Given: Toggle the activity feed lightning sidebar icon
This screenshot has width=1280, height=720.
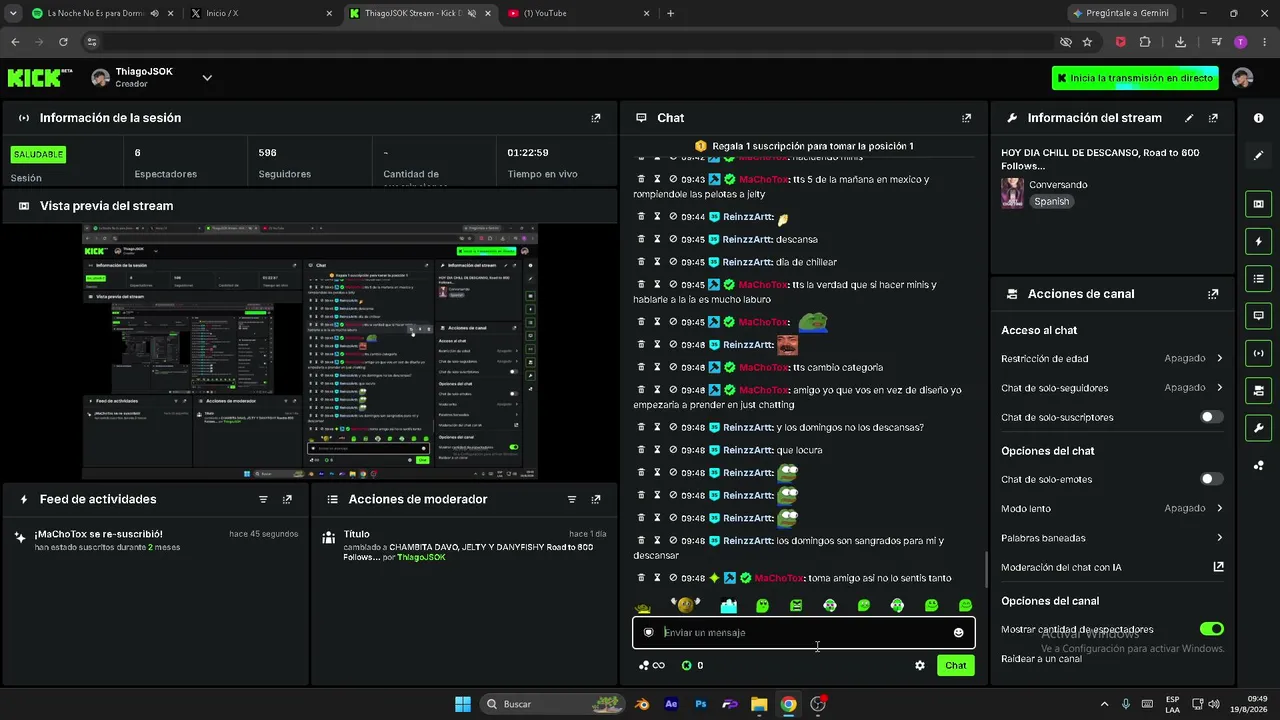Looking at the screenshot, I should tap(1258, 241).
